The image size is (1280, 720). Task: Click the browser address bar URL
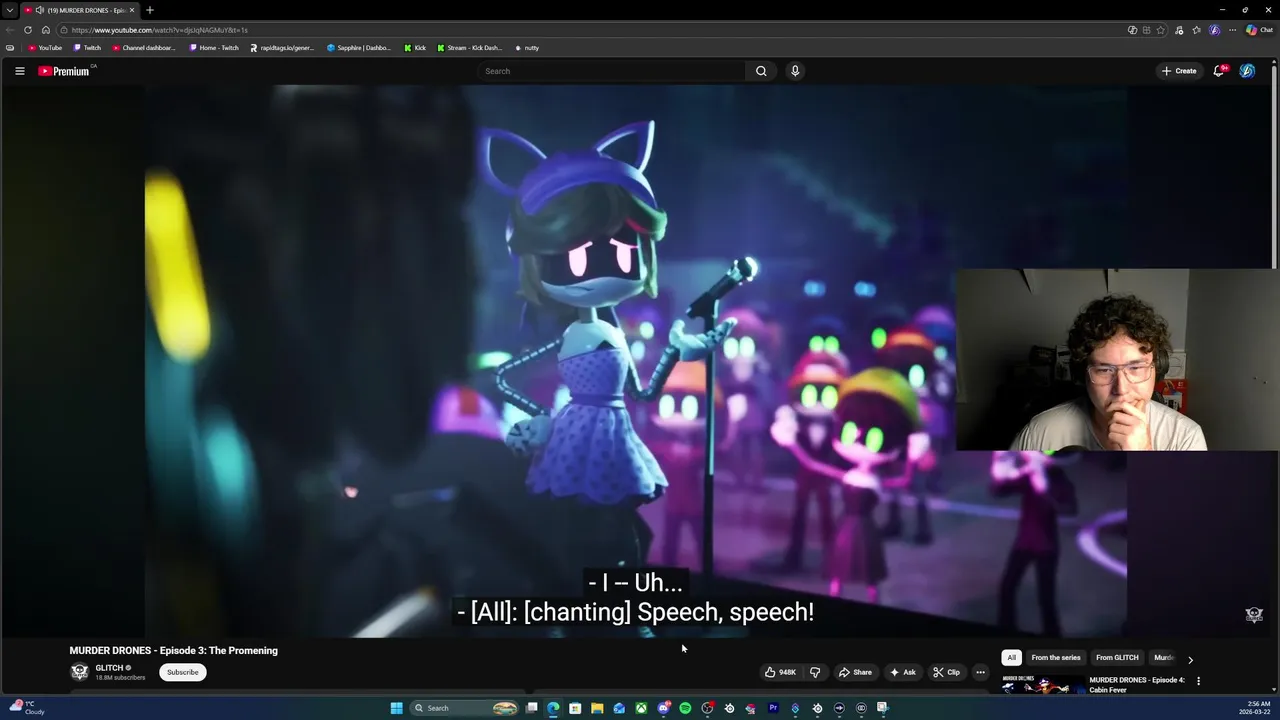tap(160, 30)
